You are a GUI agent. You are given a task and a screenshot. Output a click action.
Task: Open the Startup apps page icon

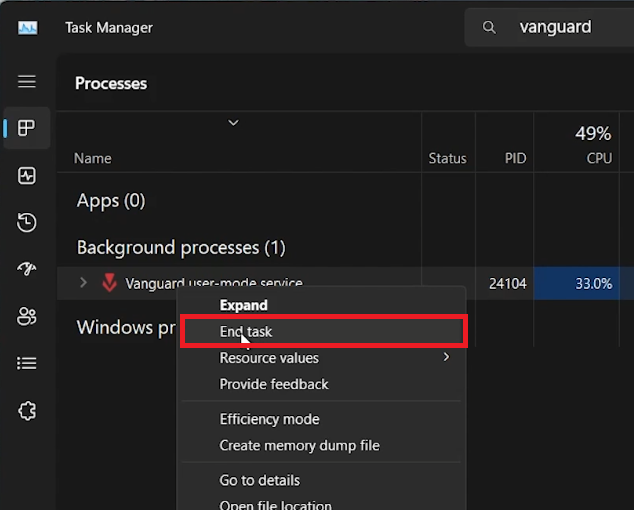[27, 269]
